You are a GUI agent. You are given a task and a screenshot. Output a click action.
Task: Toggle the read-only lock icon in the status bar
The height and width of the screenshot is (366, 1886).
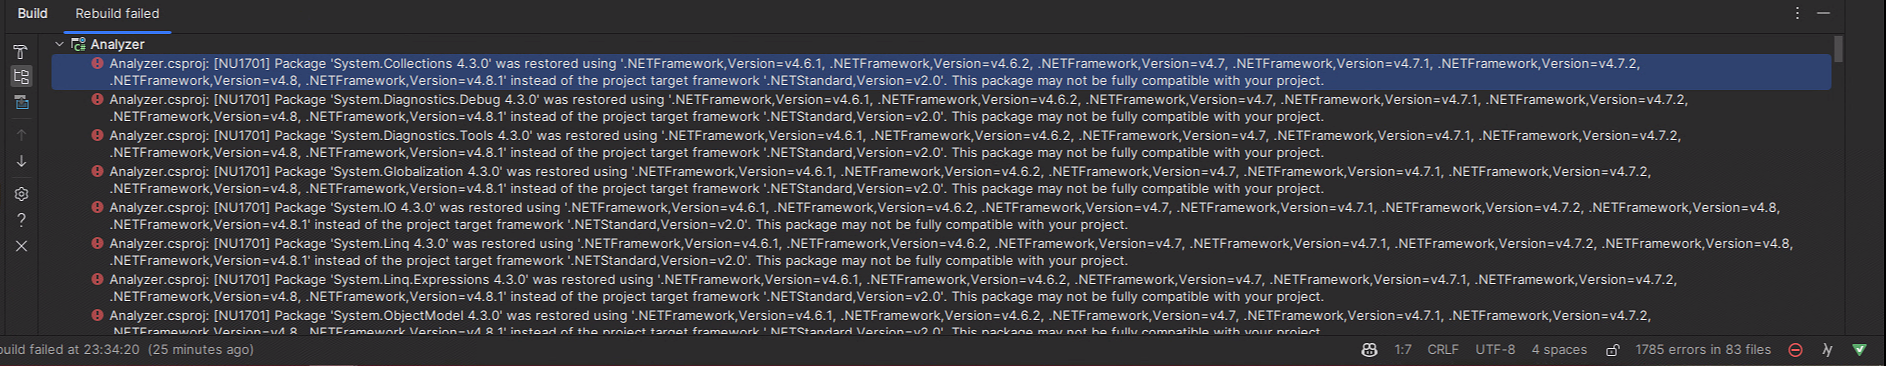tap(1613, 350)
